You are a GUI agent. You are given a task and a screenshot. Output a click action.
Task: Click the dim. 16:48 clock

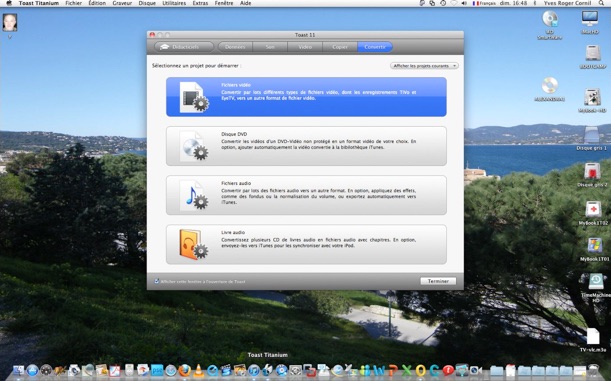point(514,3)
